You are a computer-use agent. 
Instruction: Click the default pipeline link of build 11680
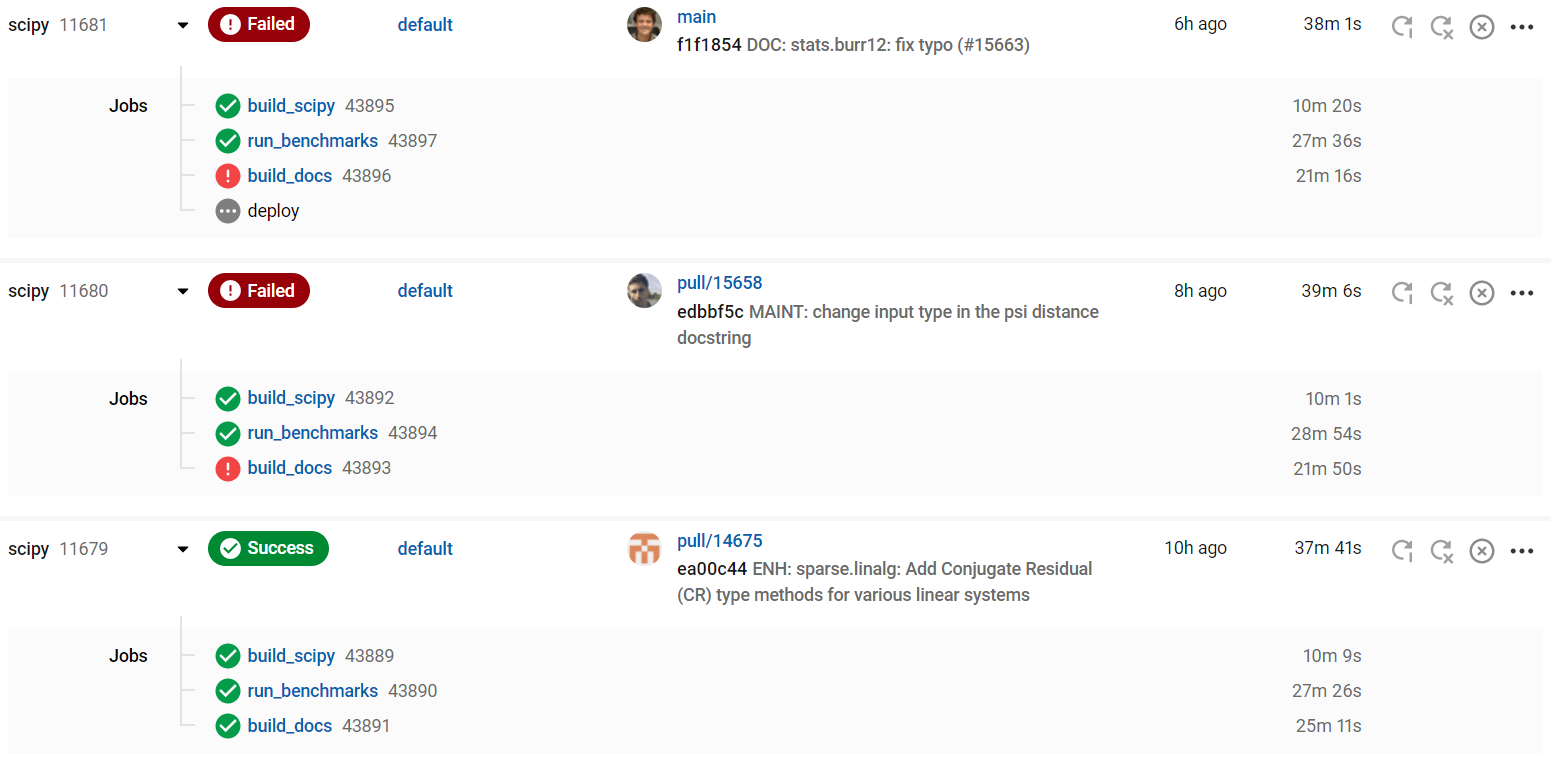[425, 290]
